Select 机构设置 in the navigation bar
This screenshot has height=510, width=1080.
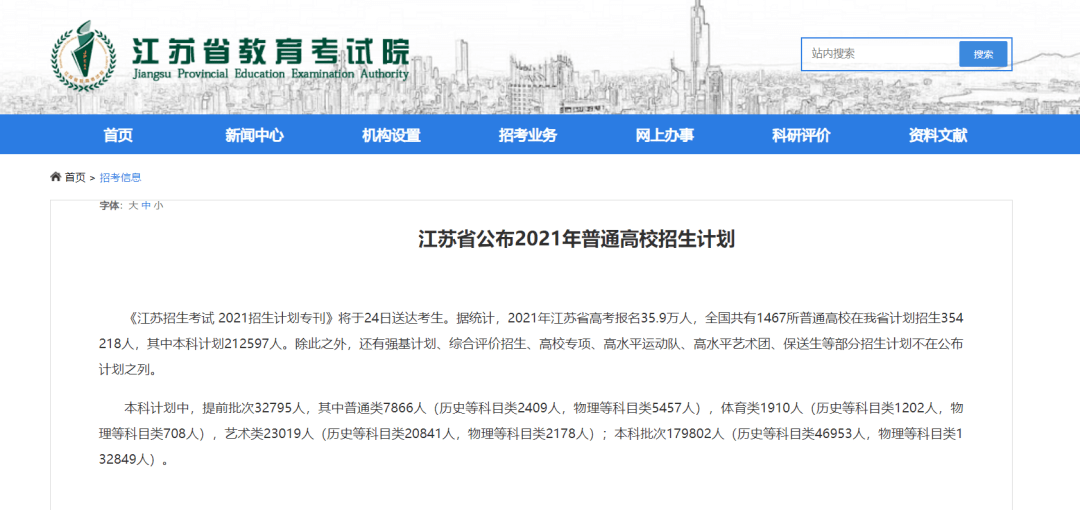pos(391,135)
